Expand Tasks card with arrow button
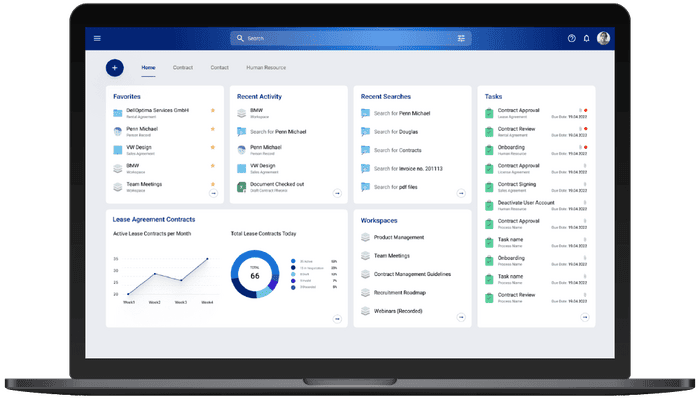The image size is (700, 399). coord(585,317)
